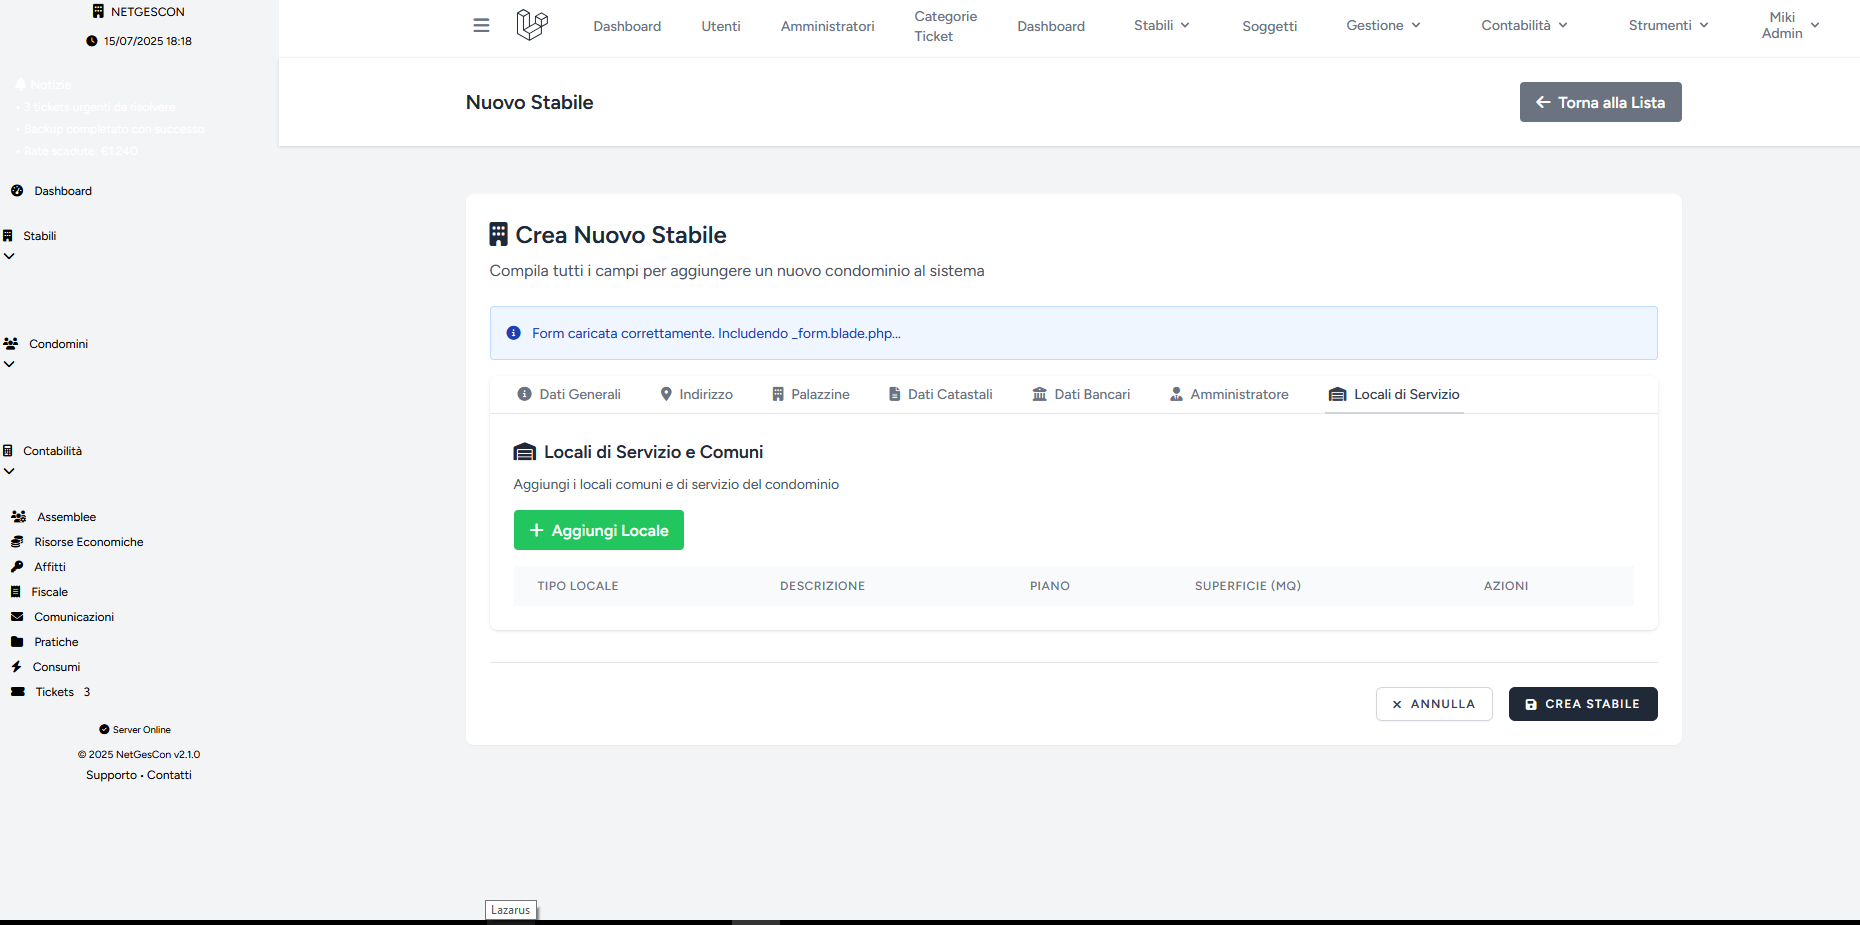The width and height of the screenshot is (1860, 925).
Task: Click the Consumi lightning bolt icon
Action: click(x=16, y=667)
